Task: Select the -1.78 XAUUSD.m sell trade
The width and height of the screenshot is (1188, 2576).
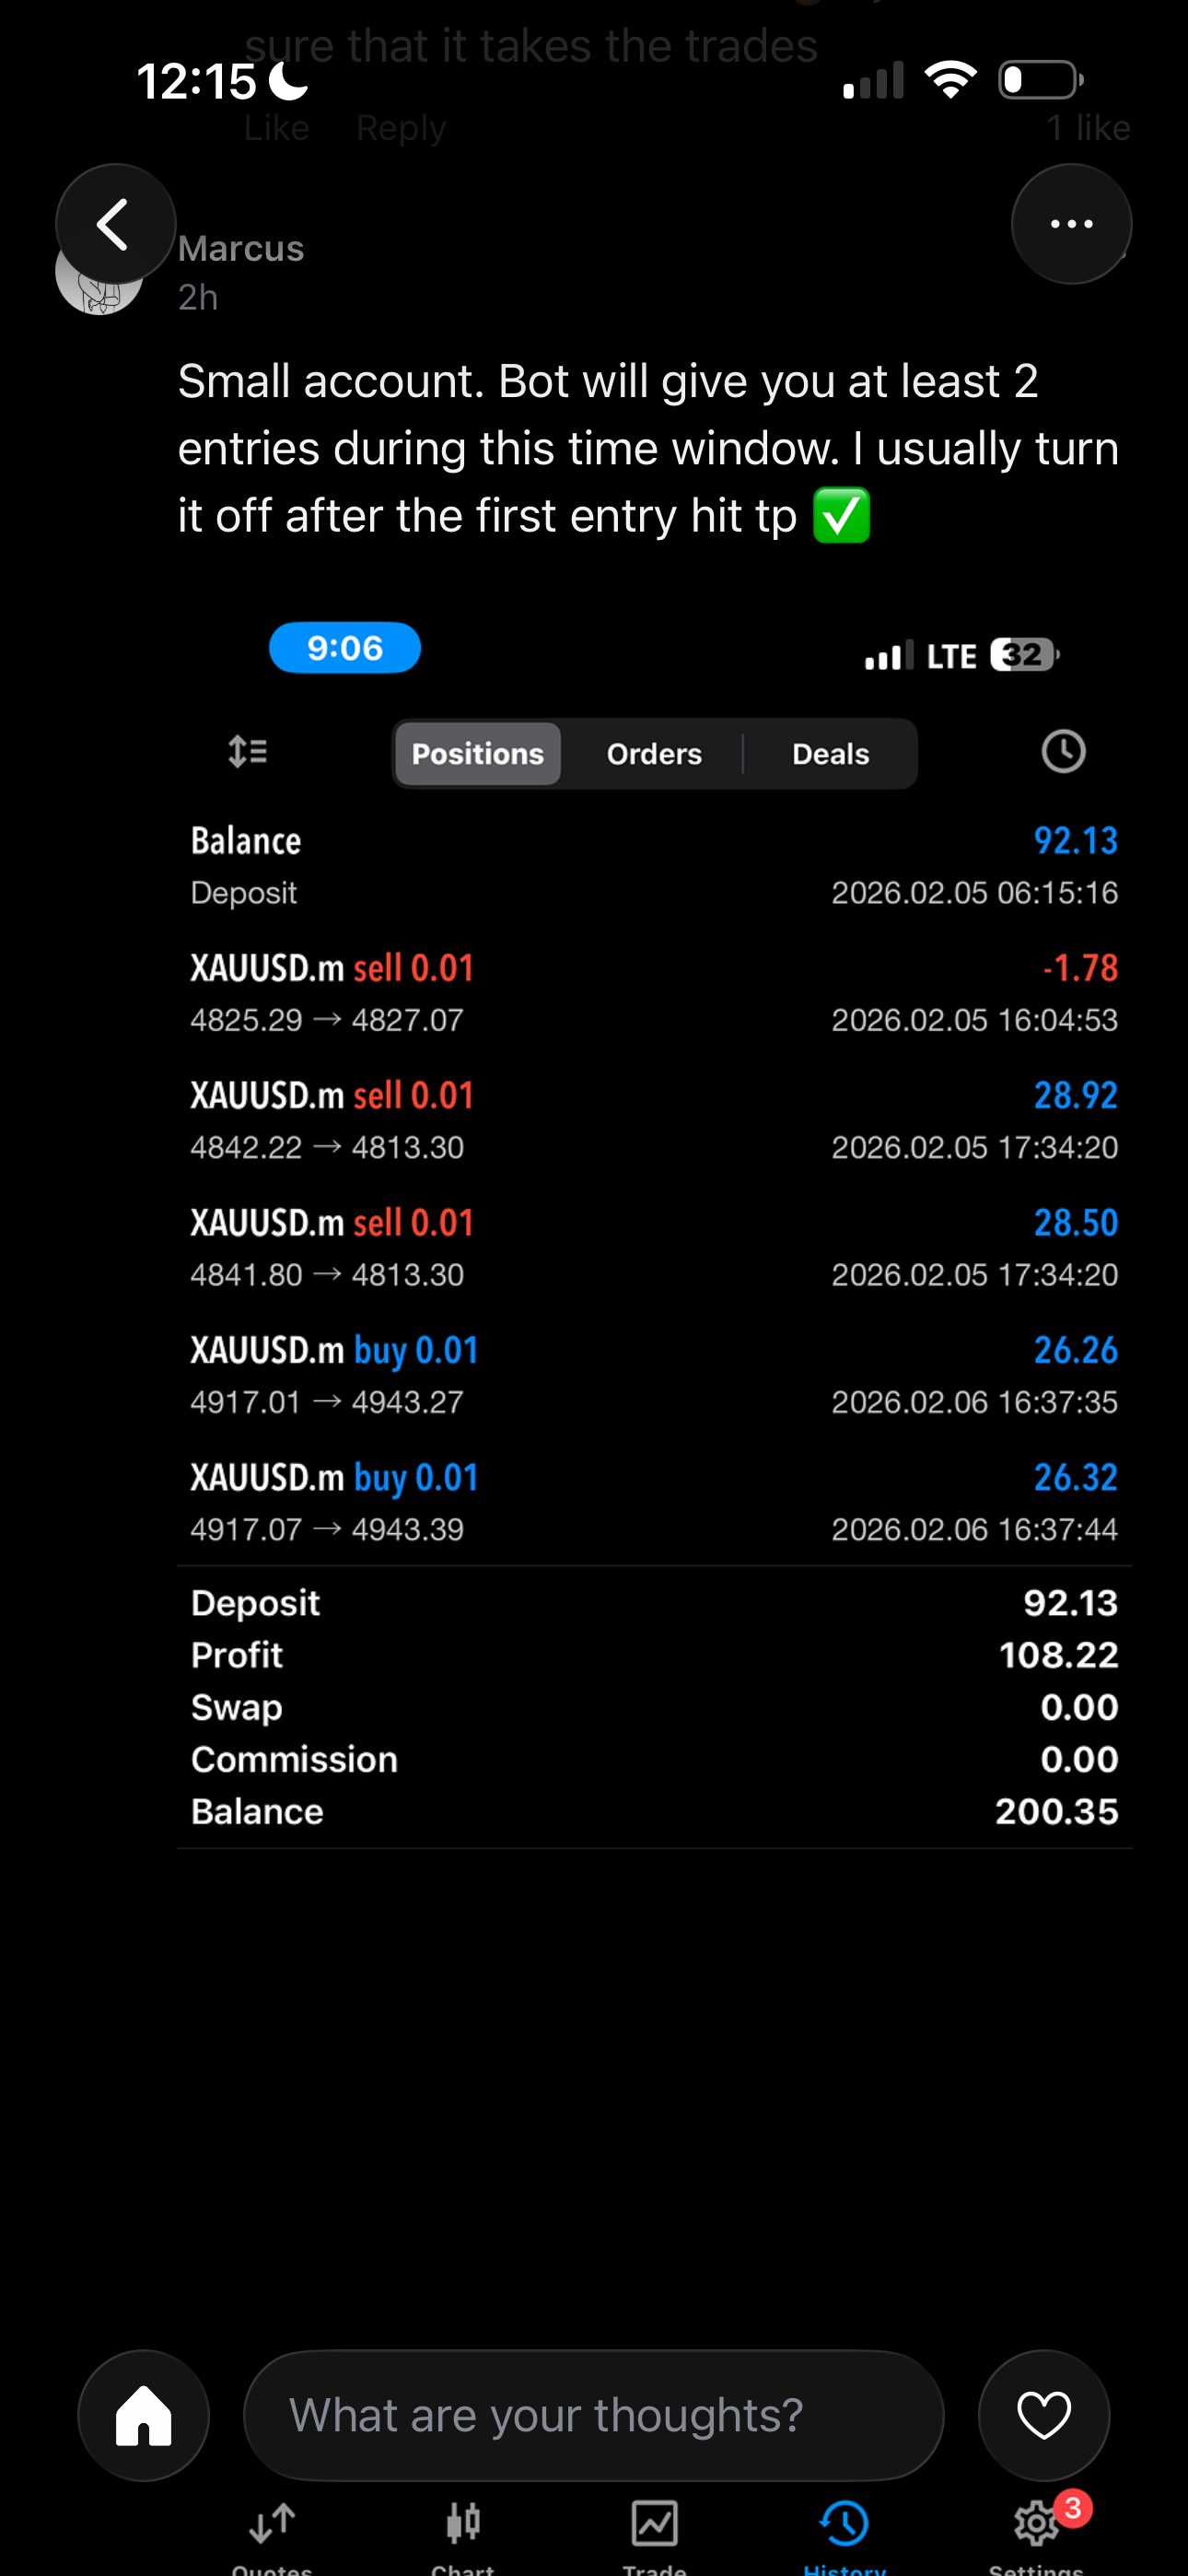Action: point(654,992)
